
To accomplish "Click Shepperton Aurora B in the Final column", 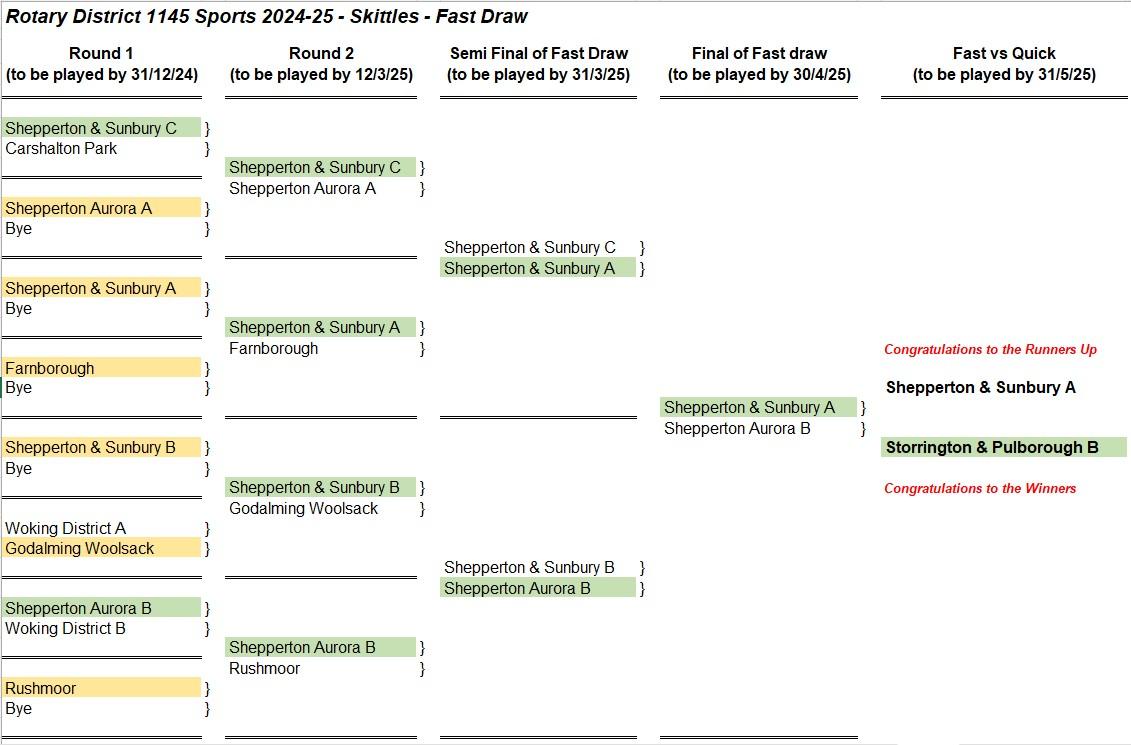I will coord(737,429).
